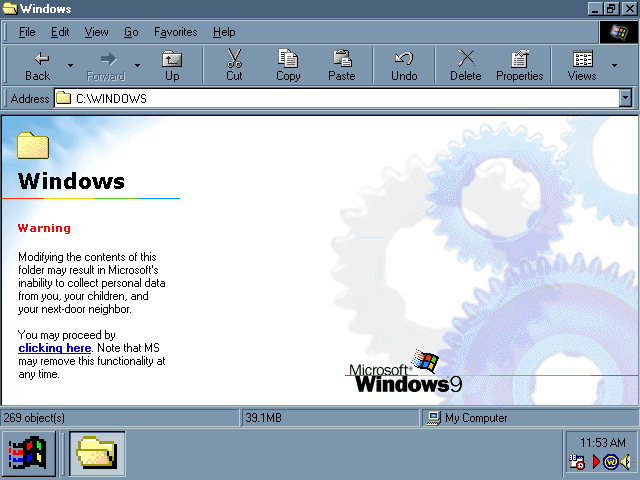
Task: Click the folder icon in address bar
Action: pos(63,98)
